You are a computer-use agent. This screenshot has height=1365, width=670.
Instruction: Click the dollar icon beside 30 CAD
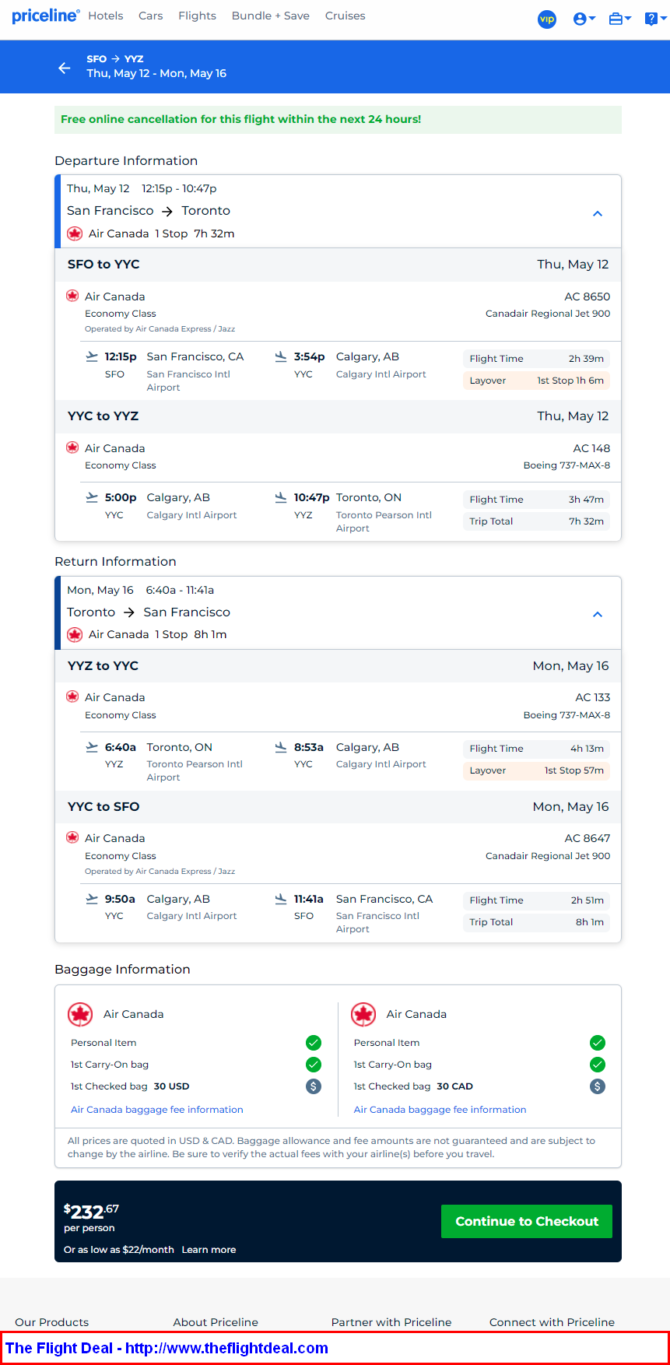click(x=597, y=1086)
